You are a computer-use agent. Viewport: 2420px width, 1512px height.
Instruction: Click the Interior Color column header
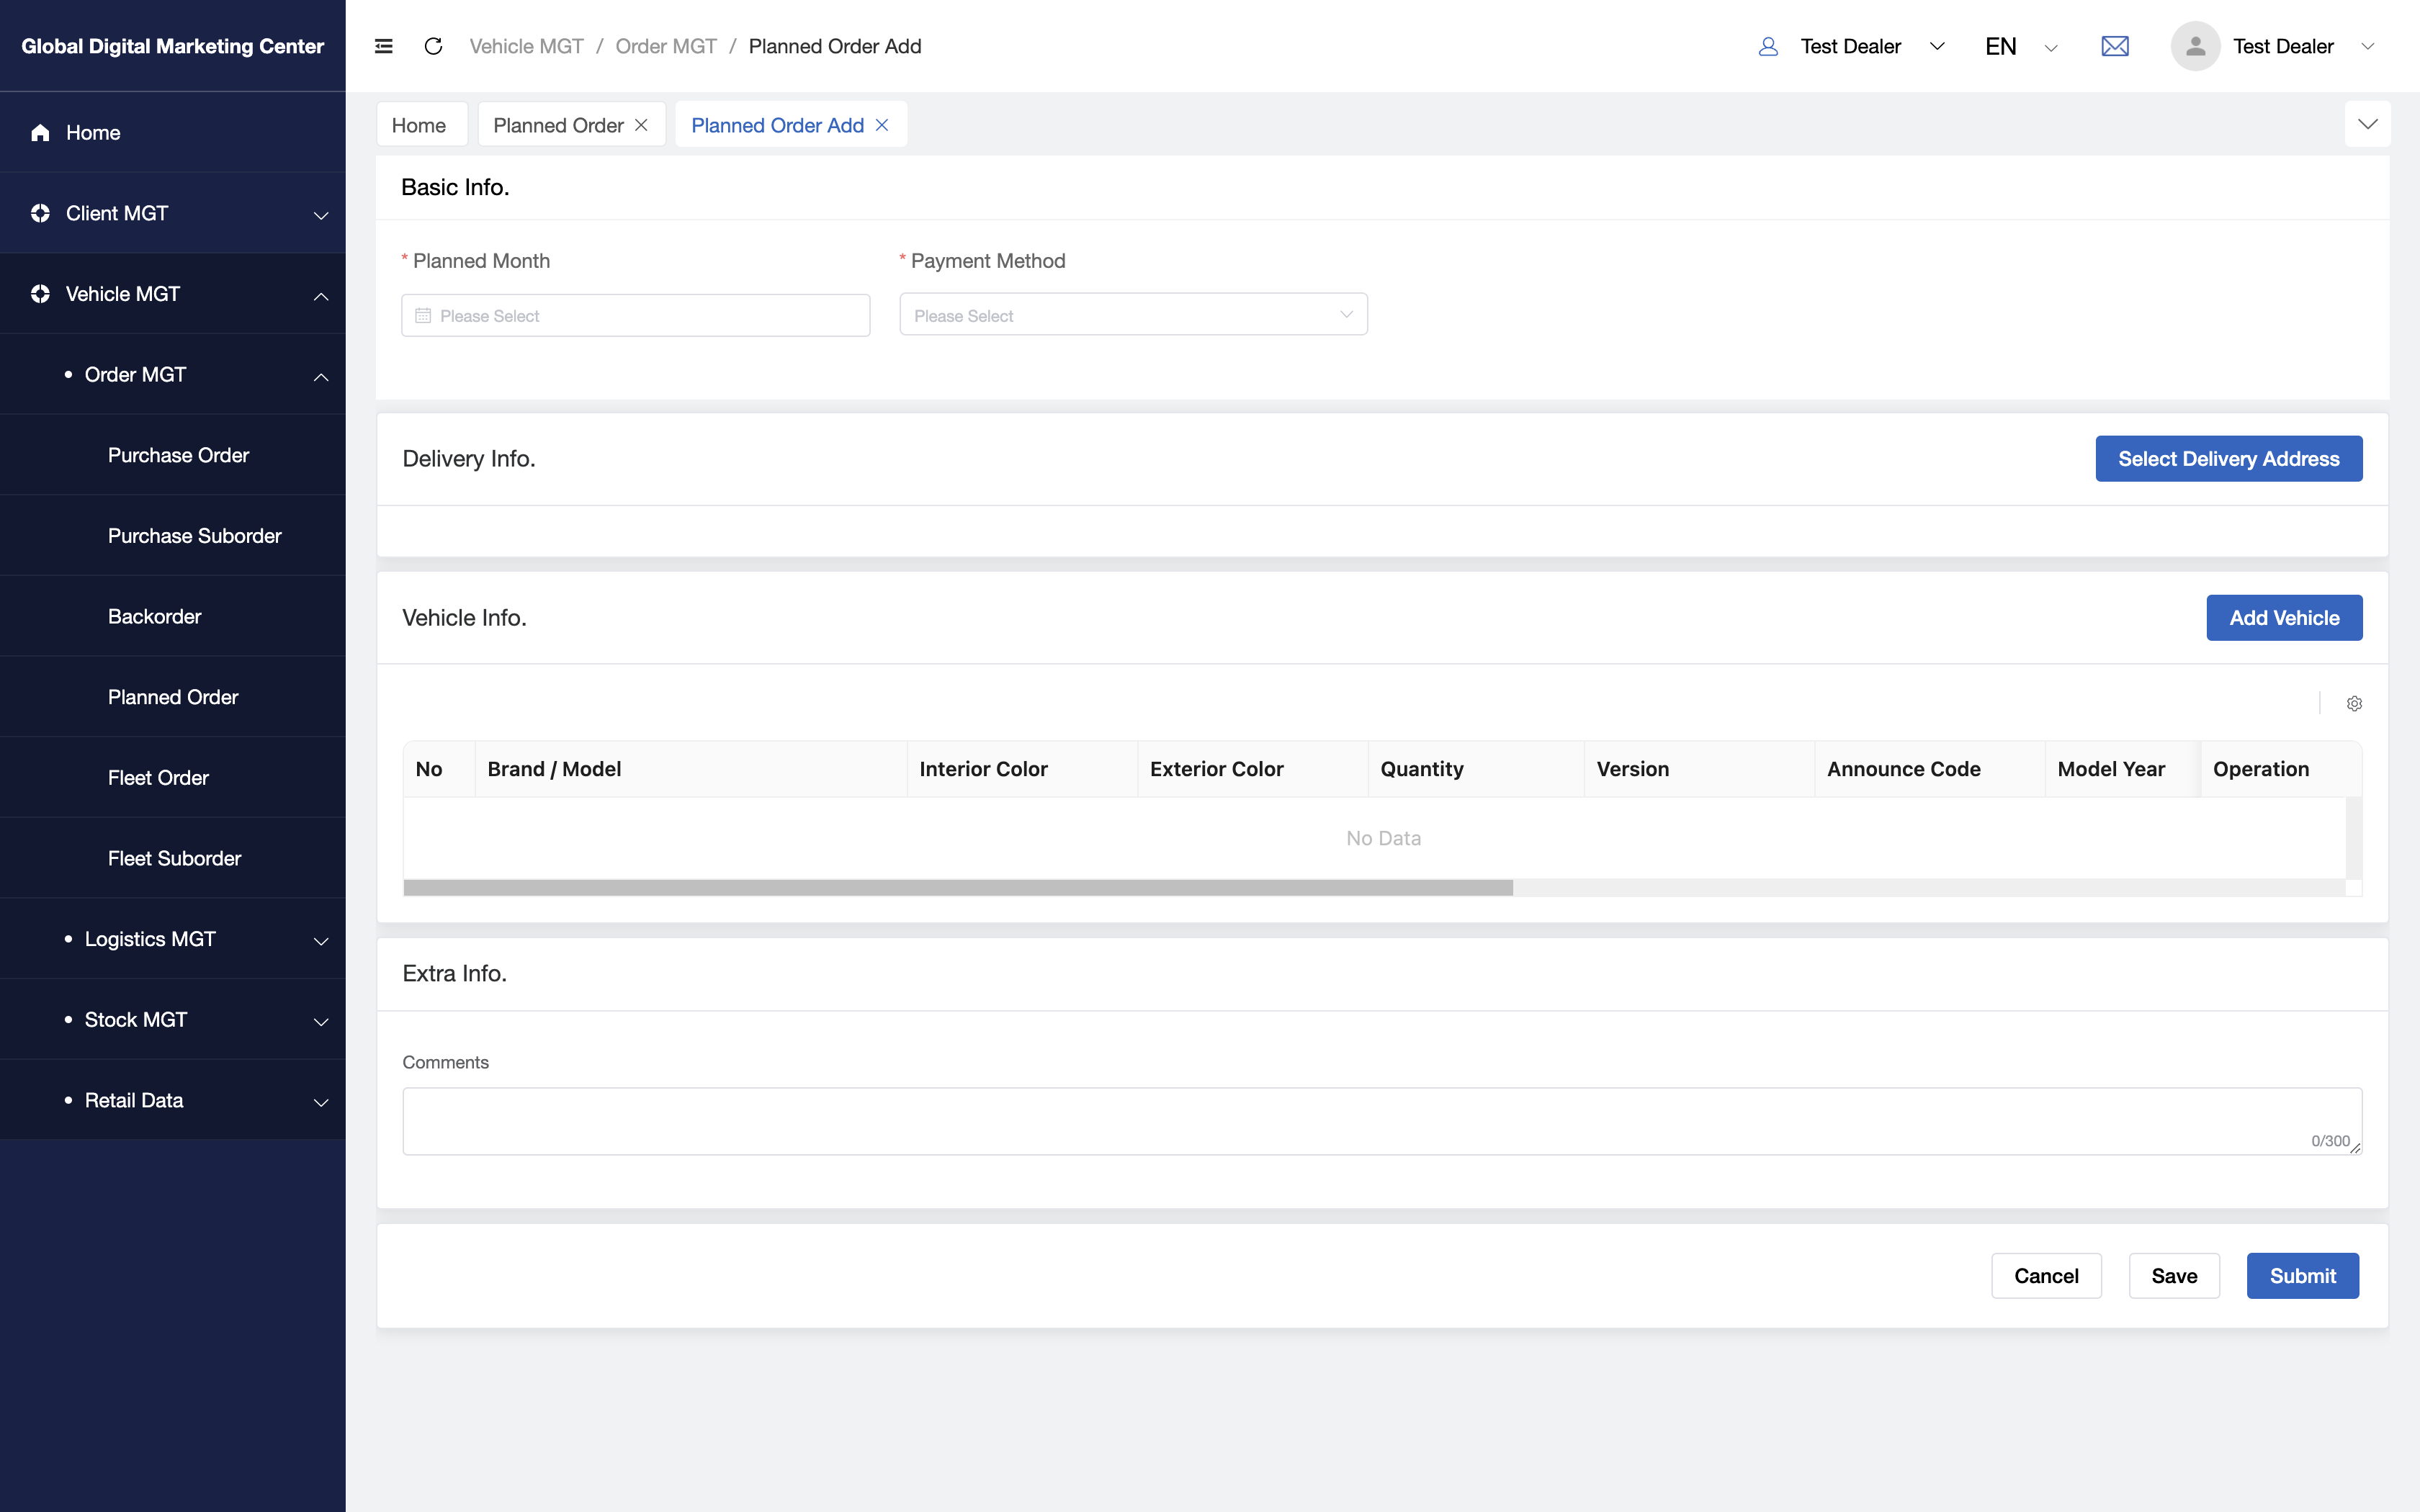tap(1022, 769)
